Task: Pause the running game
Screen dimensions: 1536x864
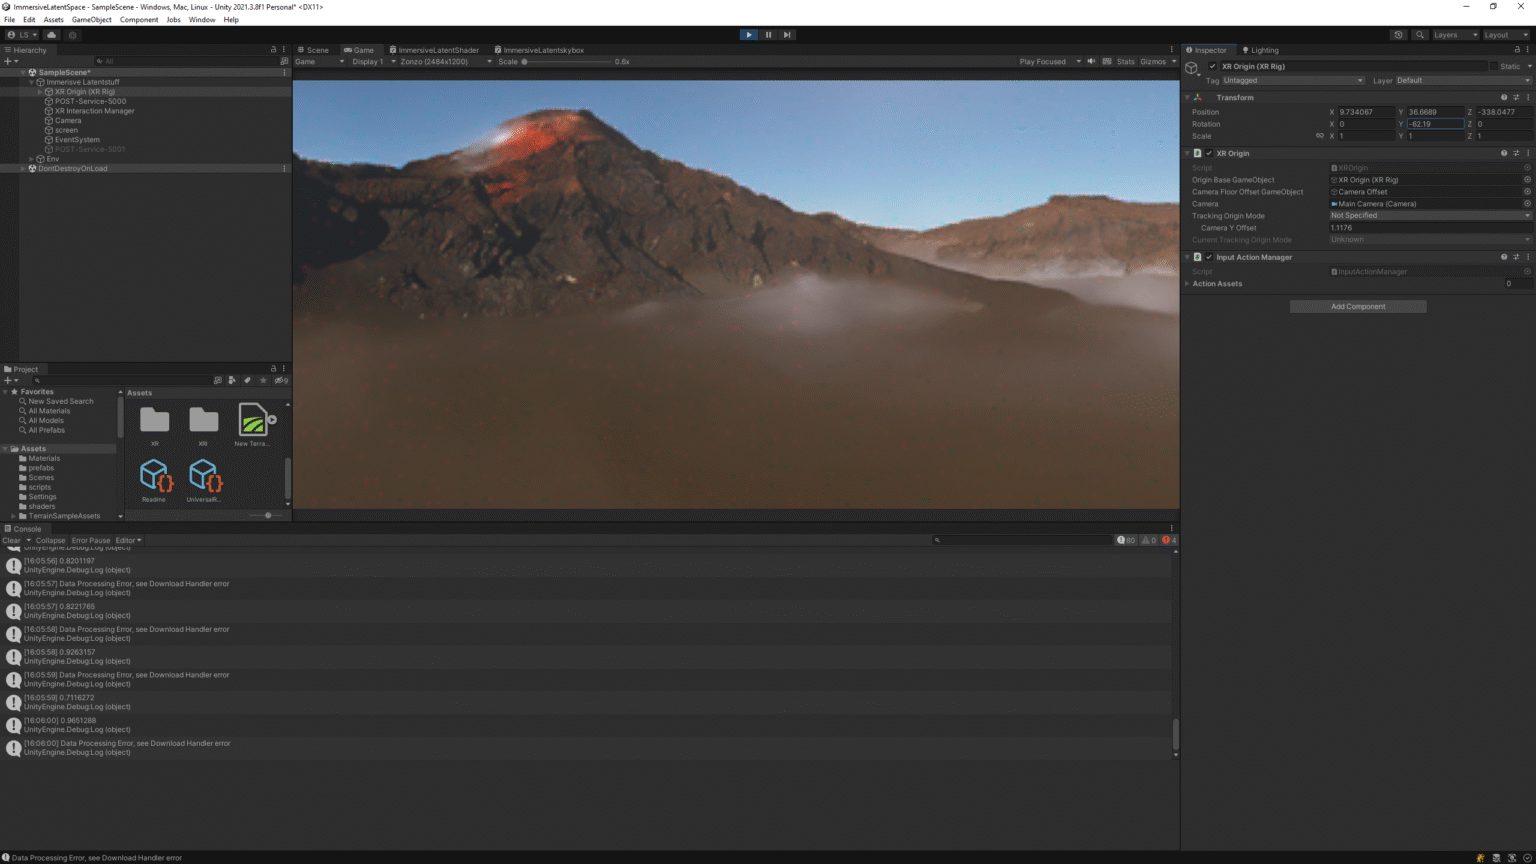Action: click(x=768, y=35)
